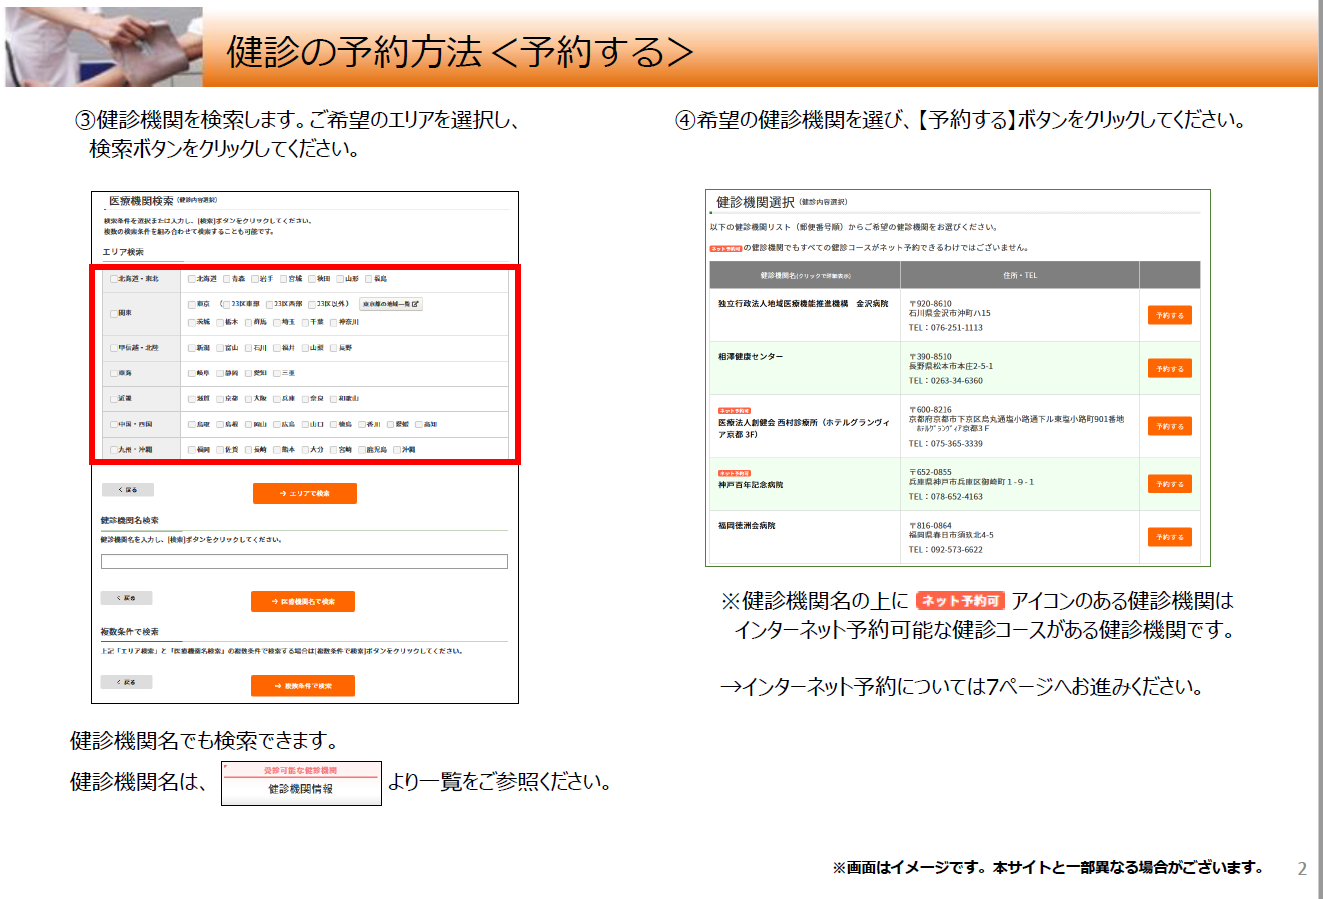Book 福岡徳洲会病院 via 予約する button

(1169, 537)
